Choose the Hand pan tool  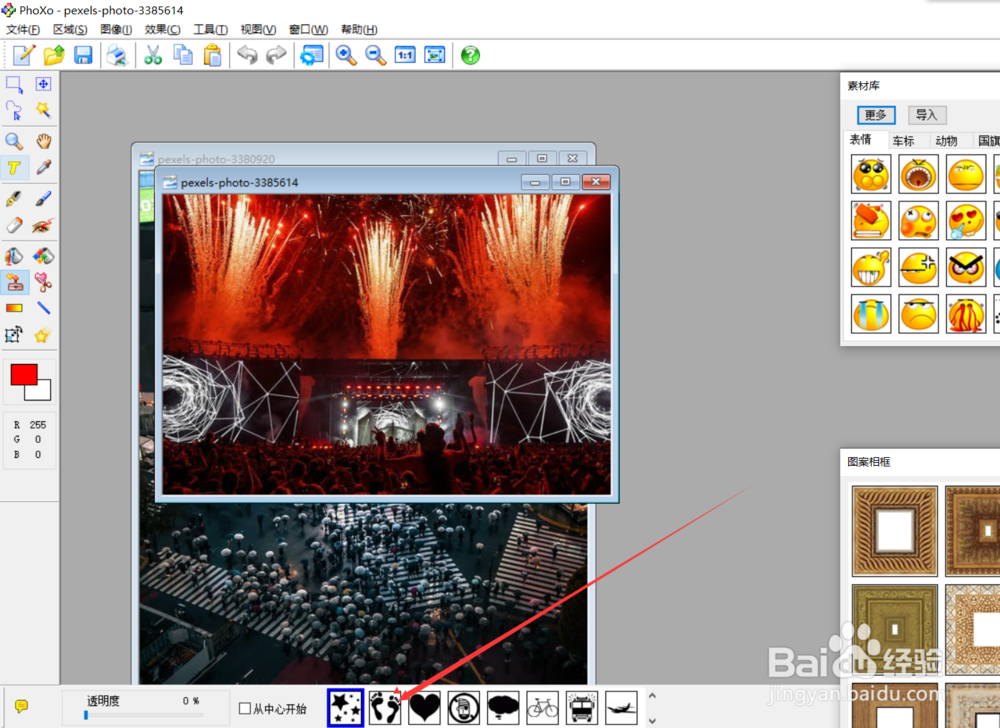click(43, 141)
